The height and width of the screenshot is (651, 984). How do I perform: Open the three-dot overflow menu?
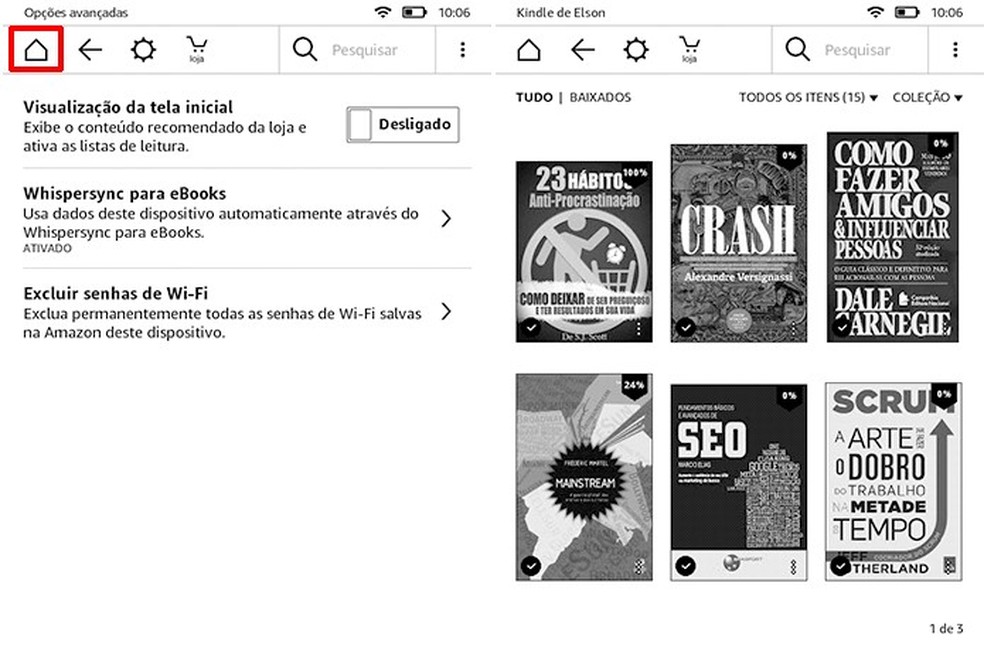463,49
